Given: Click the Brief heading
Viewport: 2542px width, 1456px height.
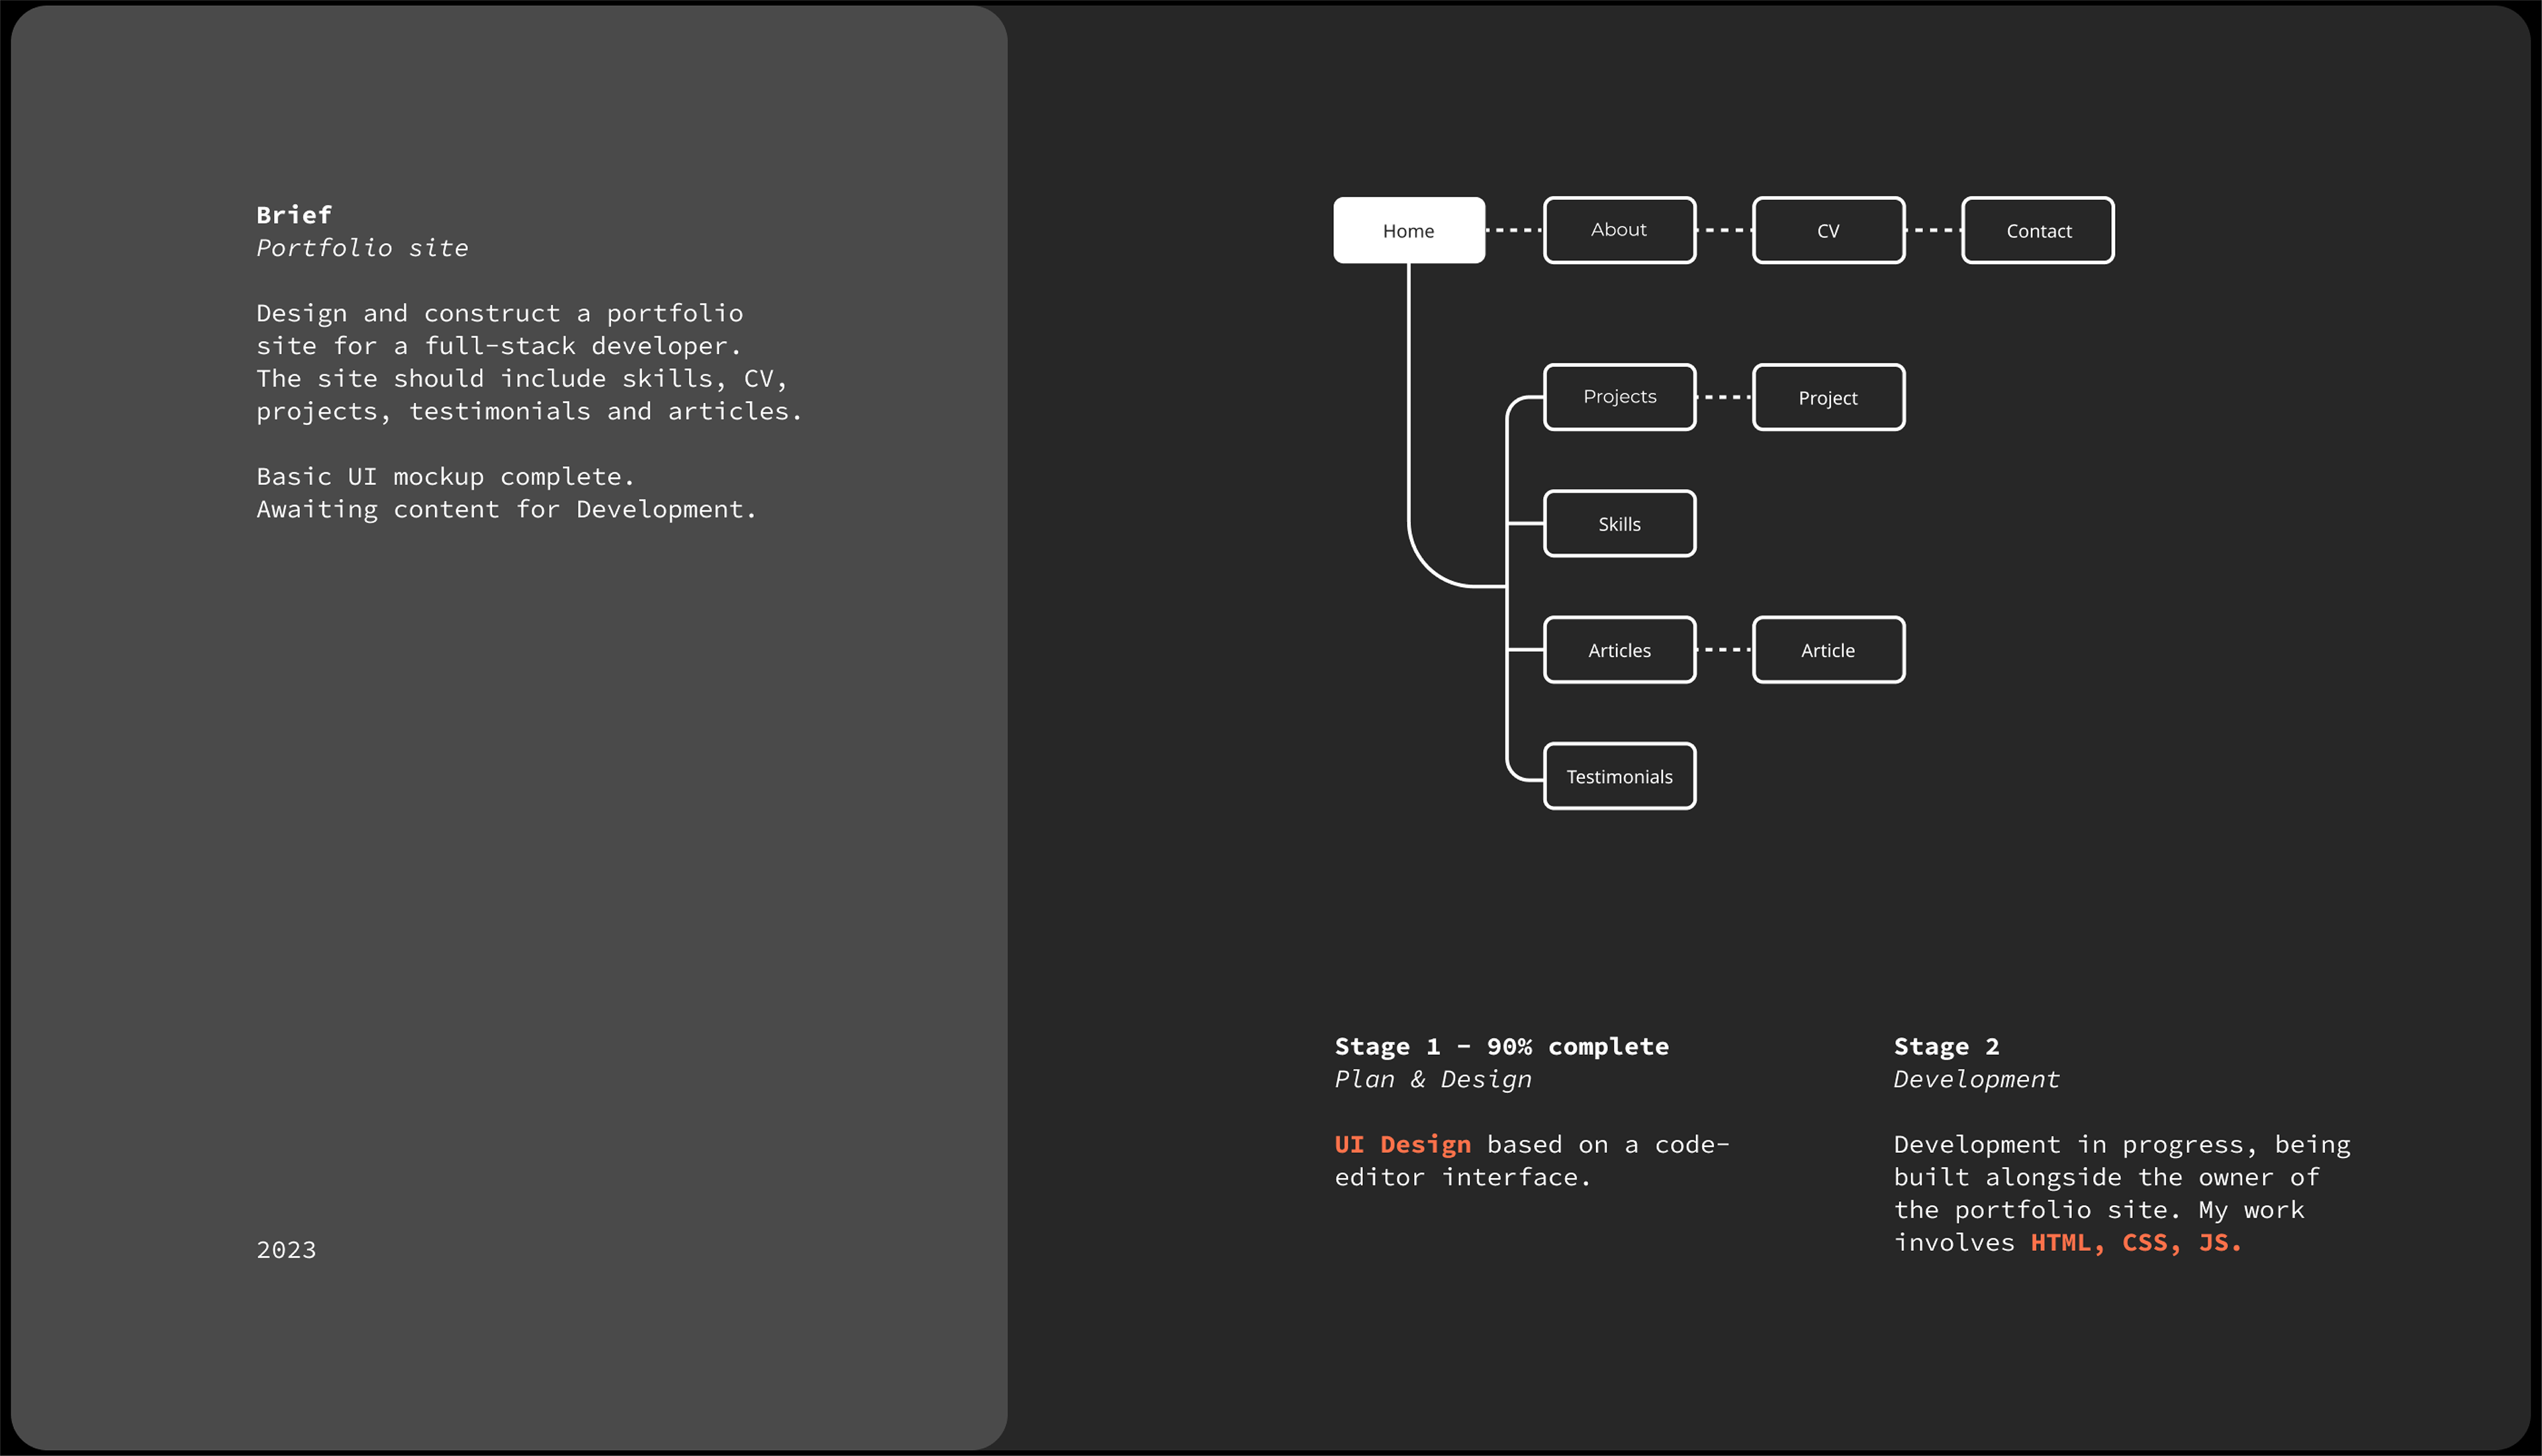Looking at the screenshot, I should pyautogui.click(x=294, y=215).
